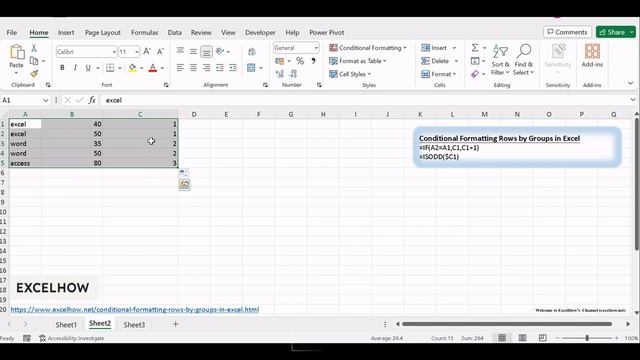Open the Page Layout tab

[x=102, y=32]
